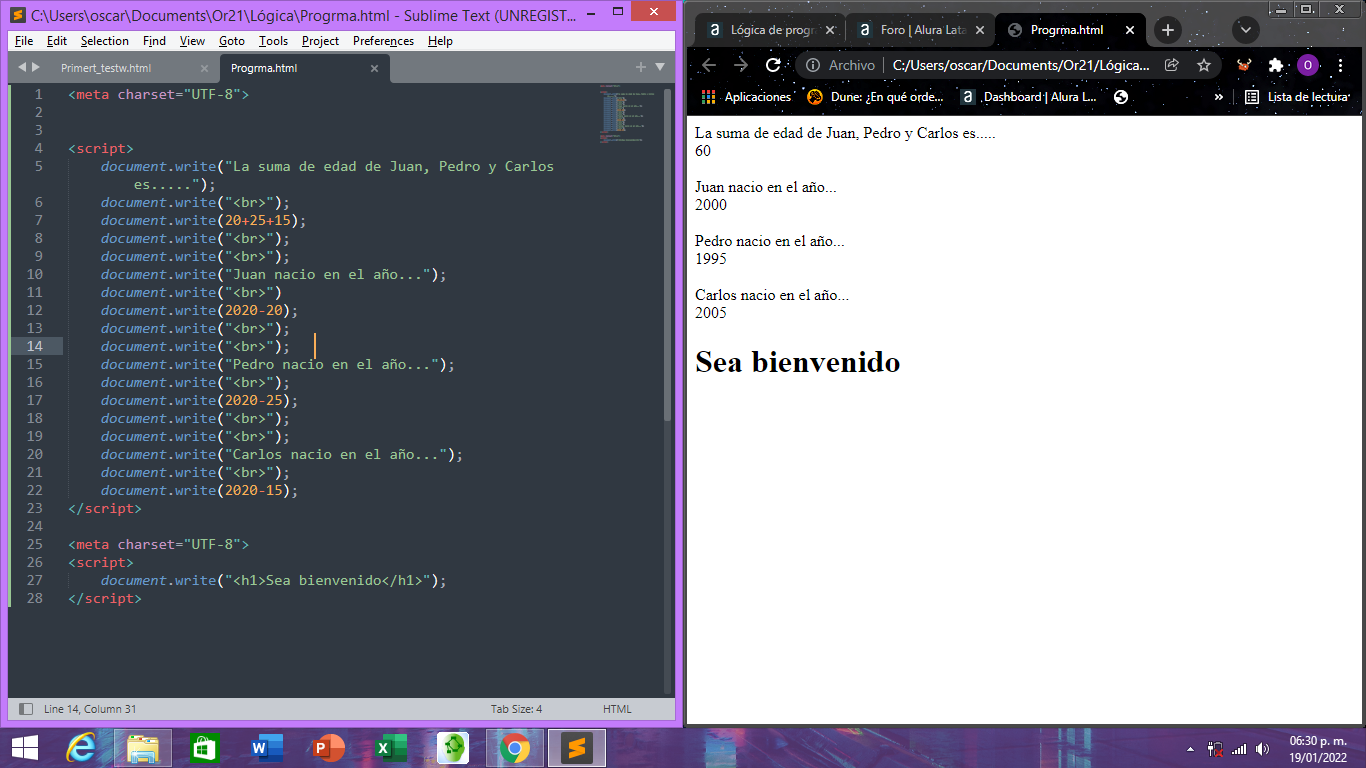This screenshot has height=768, width=1366.
Task: Close the Progrma.html editor tab
Action: (x=374, y=68)
